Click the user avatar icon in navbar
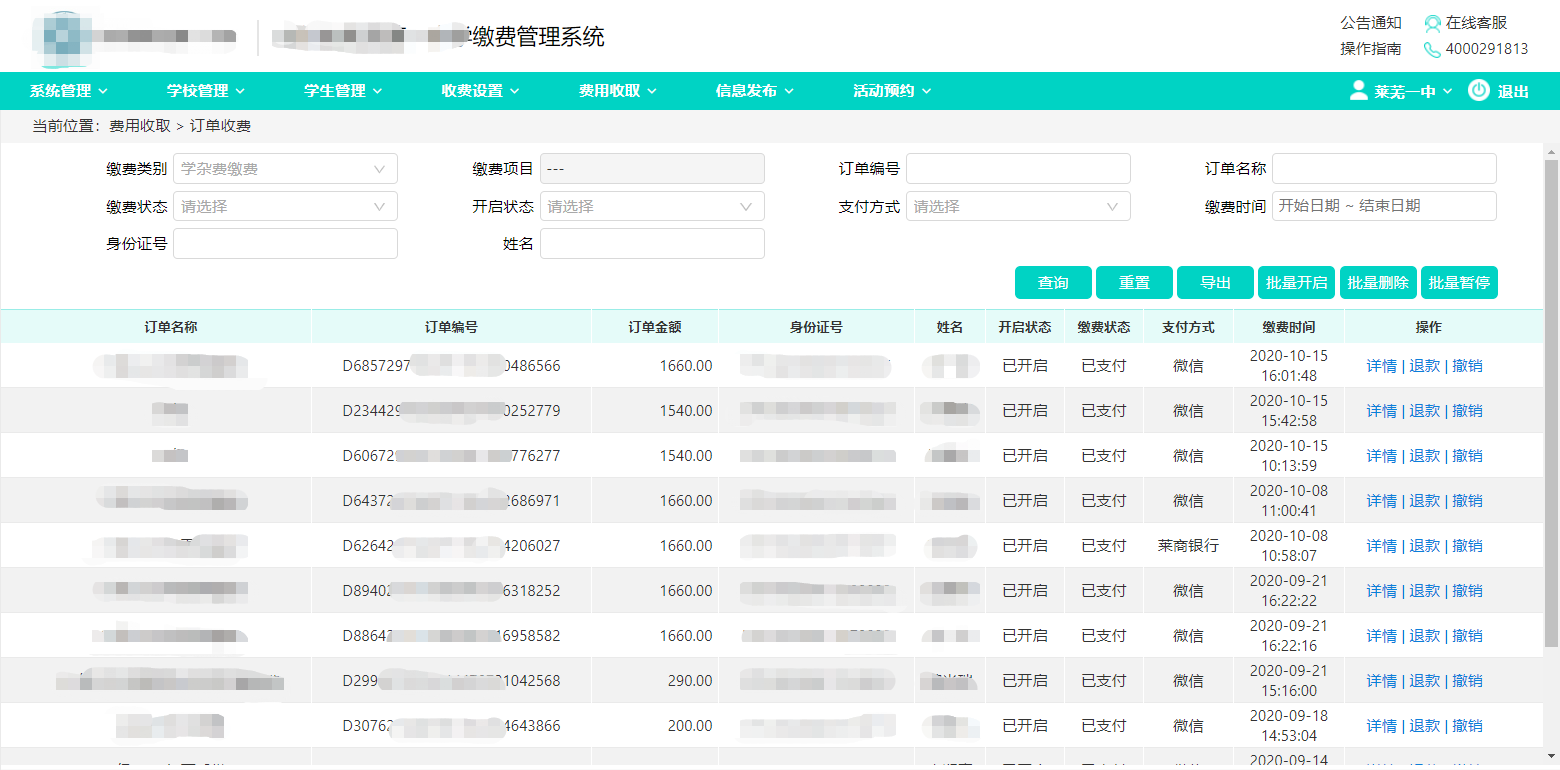Screen dimensions: 1560x770 pyautogui.click(x=1358, y=91)
